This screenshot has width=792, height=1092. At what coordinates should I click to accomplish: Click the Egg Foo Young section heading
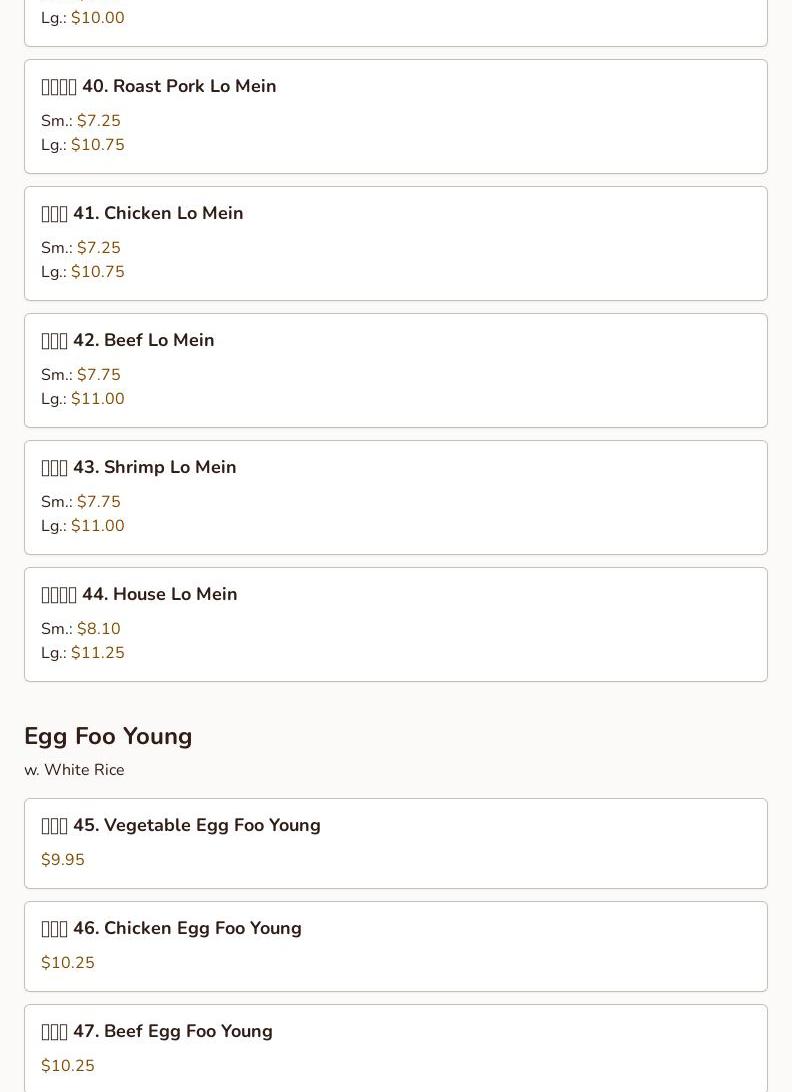pyautogui.click(x=108, y=736)
